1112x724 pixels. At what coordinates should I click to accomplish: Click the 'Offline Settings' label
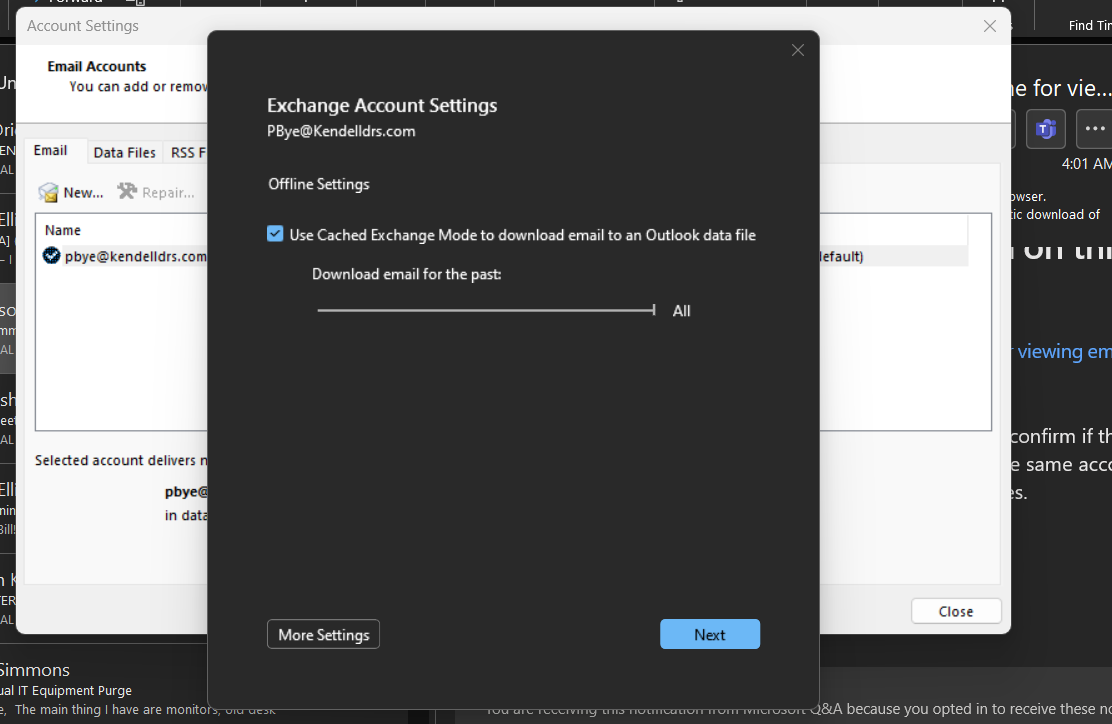(318, 184)
